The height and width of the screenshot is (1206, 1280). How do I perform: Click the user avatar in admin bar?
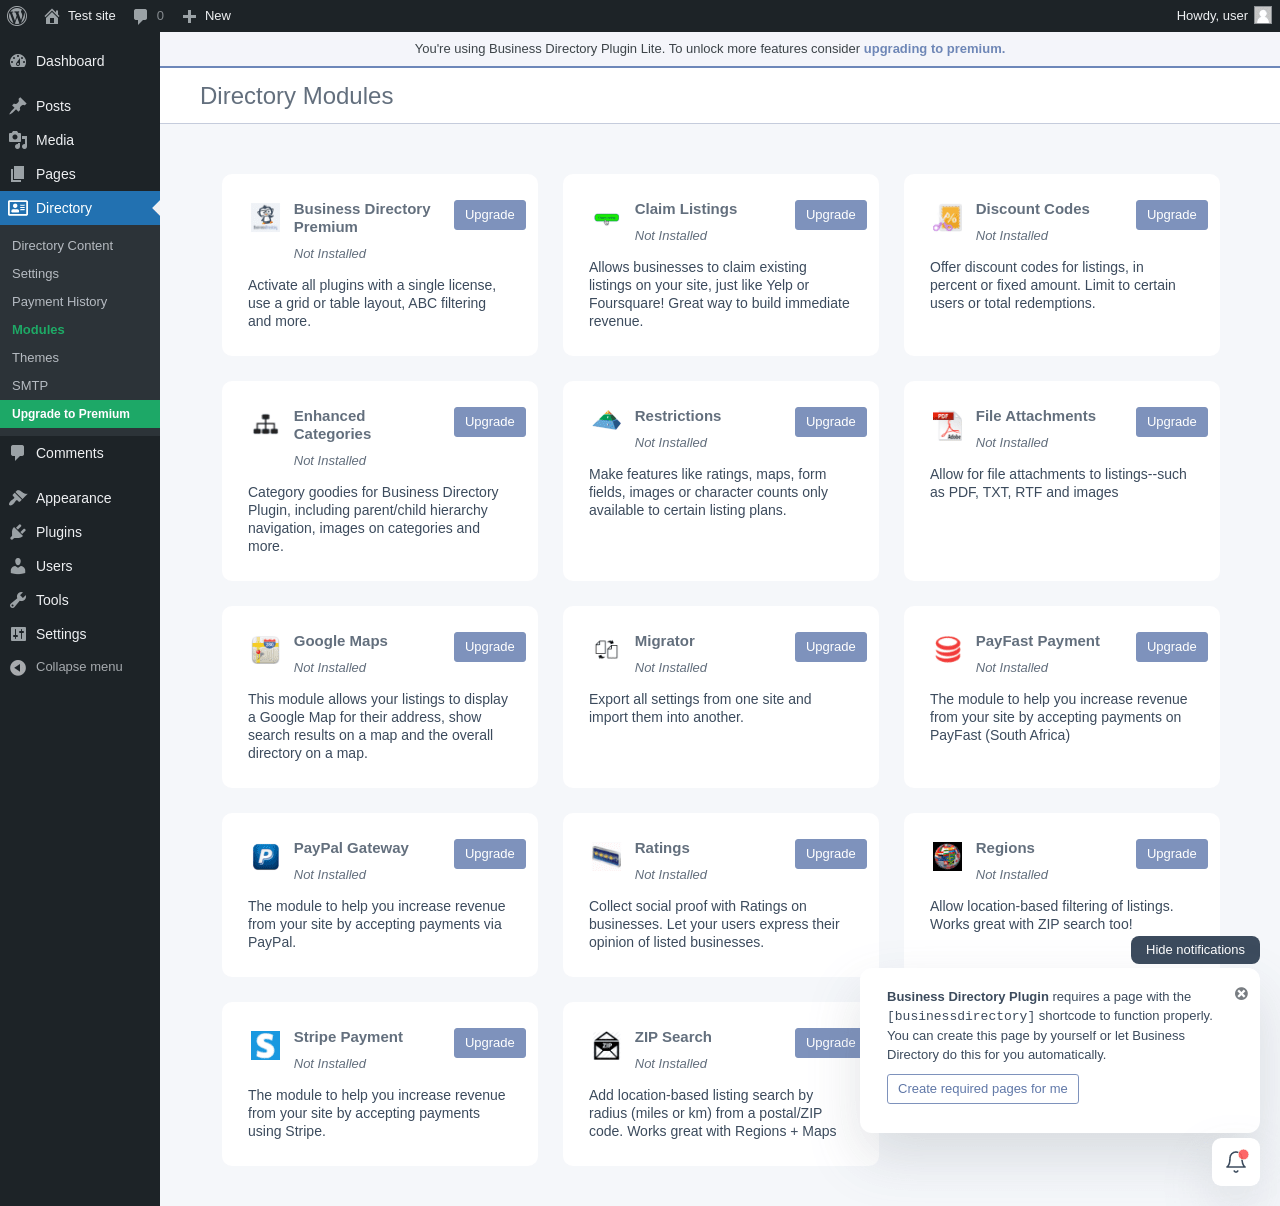pos(1263,15)
